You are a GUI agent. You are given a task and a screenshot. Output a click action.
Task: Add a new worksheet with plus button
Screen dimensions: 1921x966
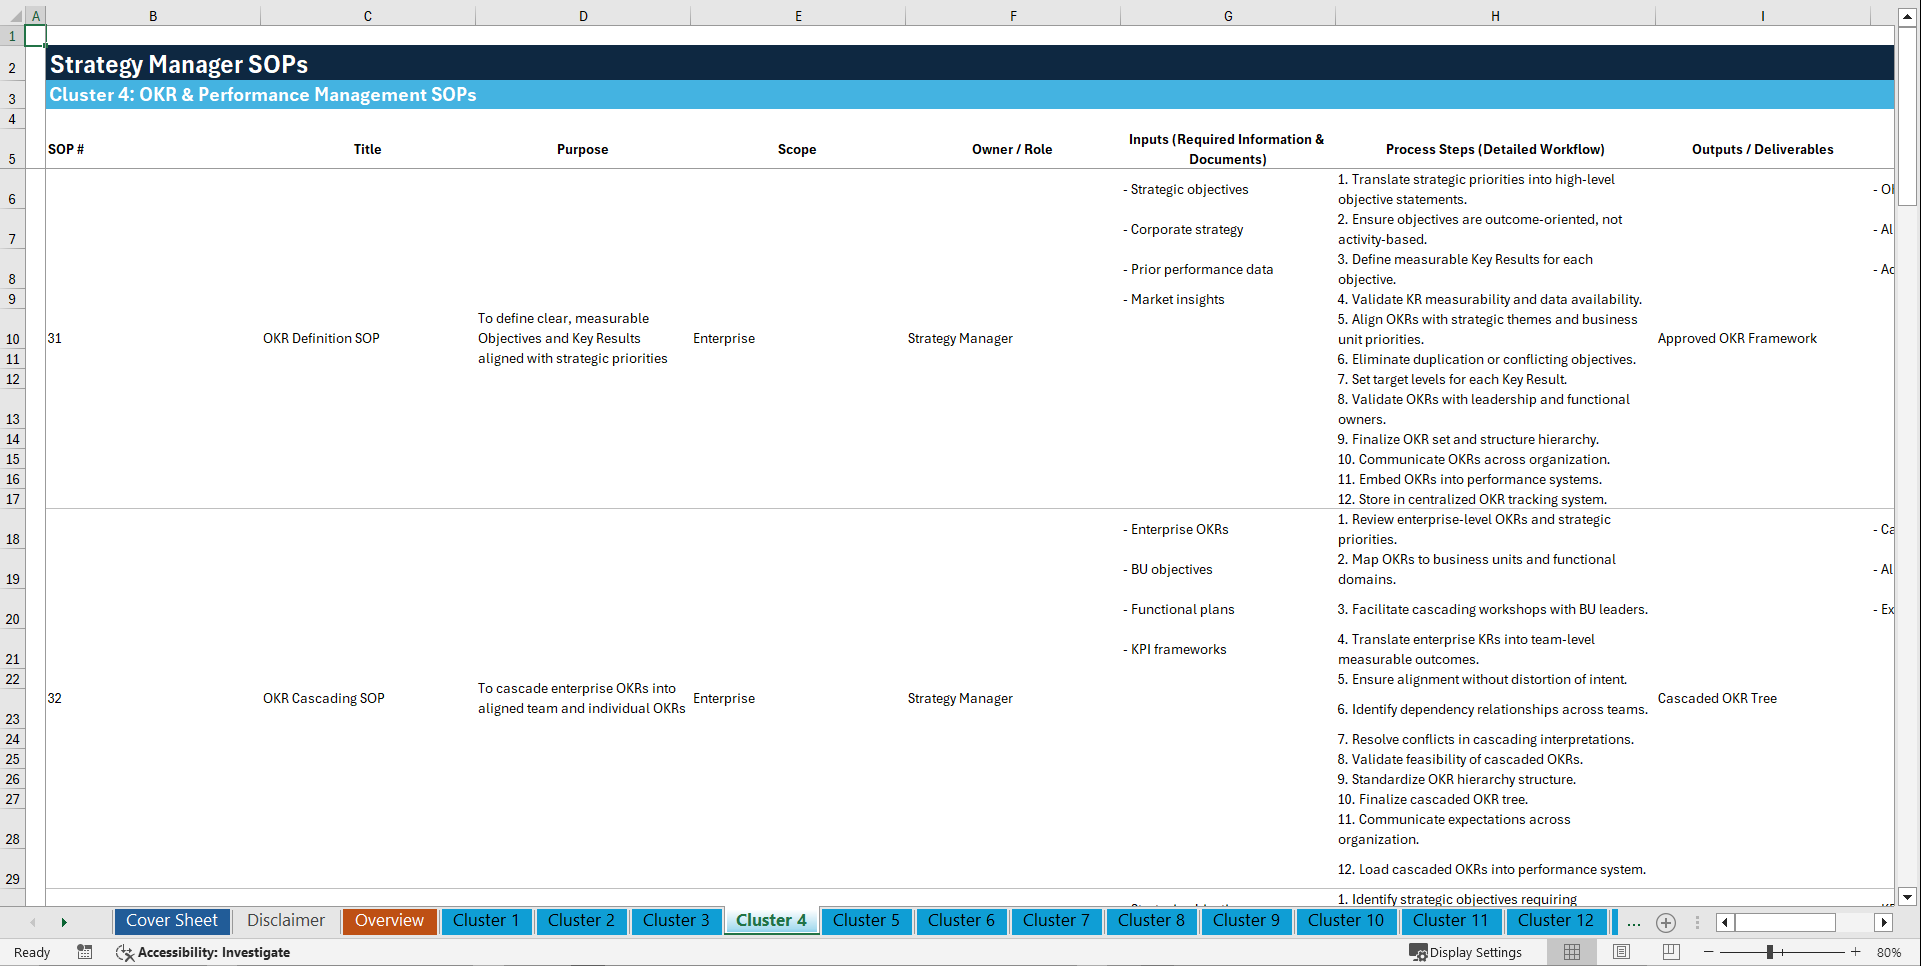[x=1666, y=922]
